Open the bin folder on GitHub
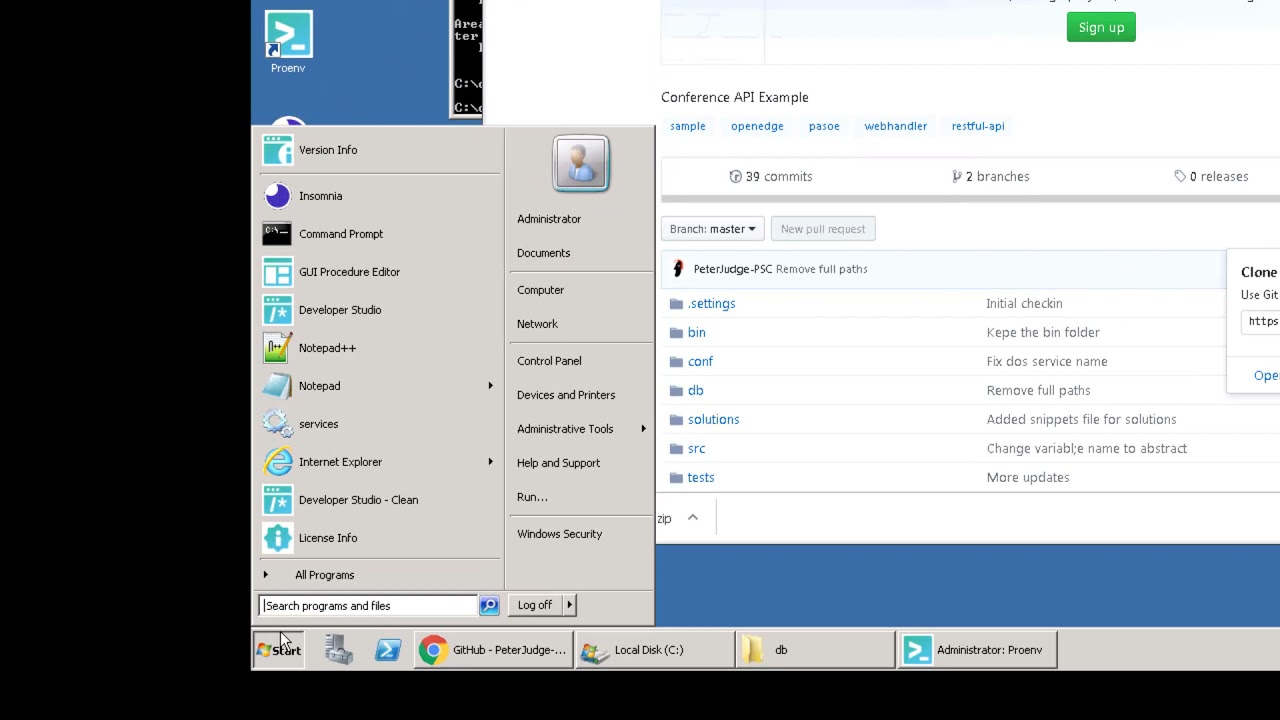This screenshot has width=1280, height=720. point(697,332)
